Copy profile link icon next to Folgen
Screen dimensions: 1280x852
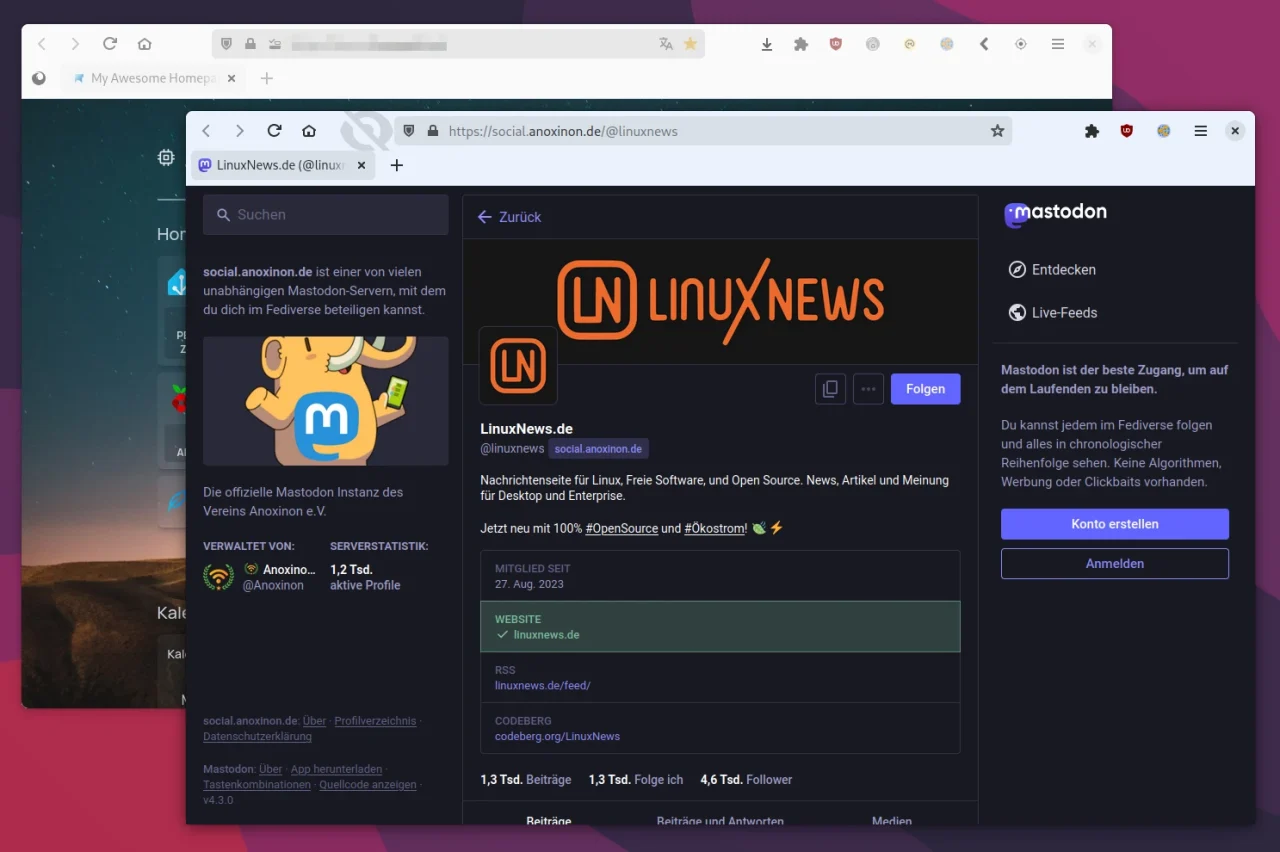coord(830,389)
